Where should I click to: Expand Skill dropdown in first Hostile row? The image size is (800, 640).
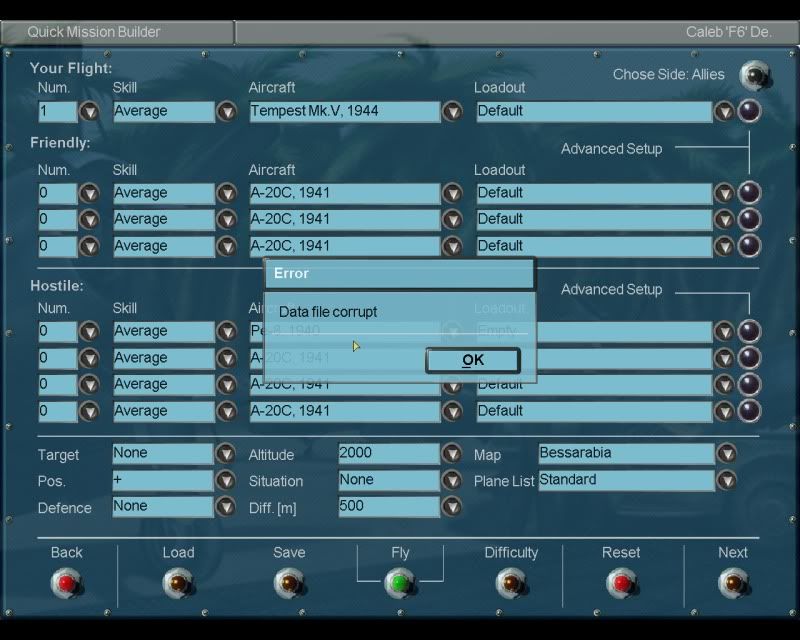(x=227, y=331)
